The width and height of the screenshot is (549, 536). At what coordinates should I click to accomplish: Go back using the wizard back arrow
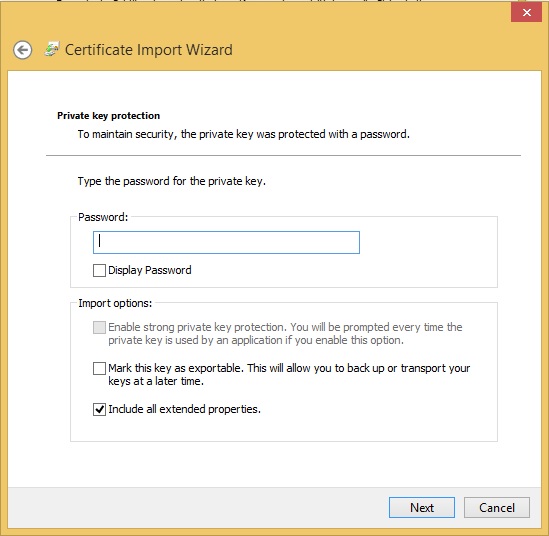click(x=23, y=50)
